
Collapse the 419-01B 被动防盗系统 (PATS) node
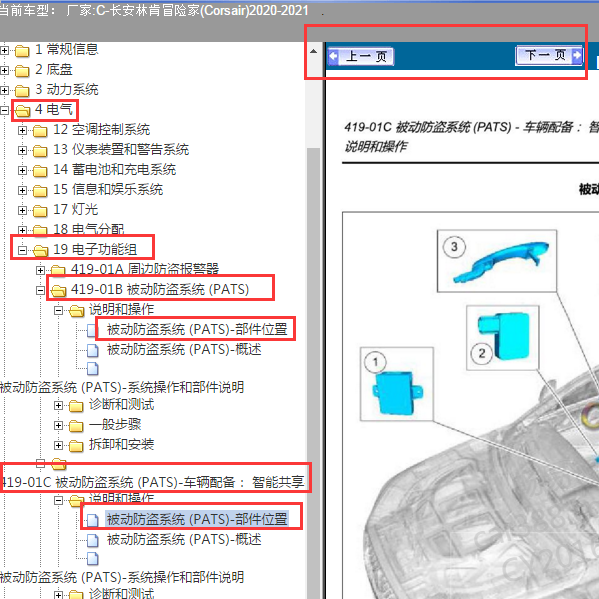tap(40, 290)
